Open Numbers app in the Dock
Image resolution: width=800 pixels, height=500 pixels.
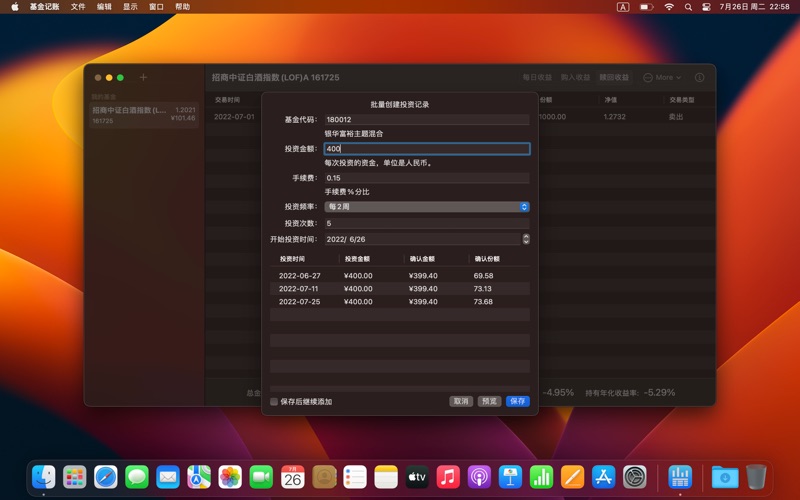542,477
